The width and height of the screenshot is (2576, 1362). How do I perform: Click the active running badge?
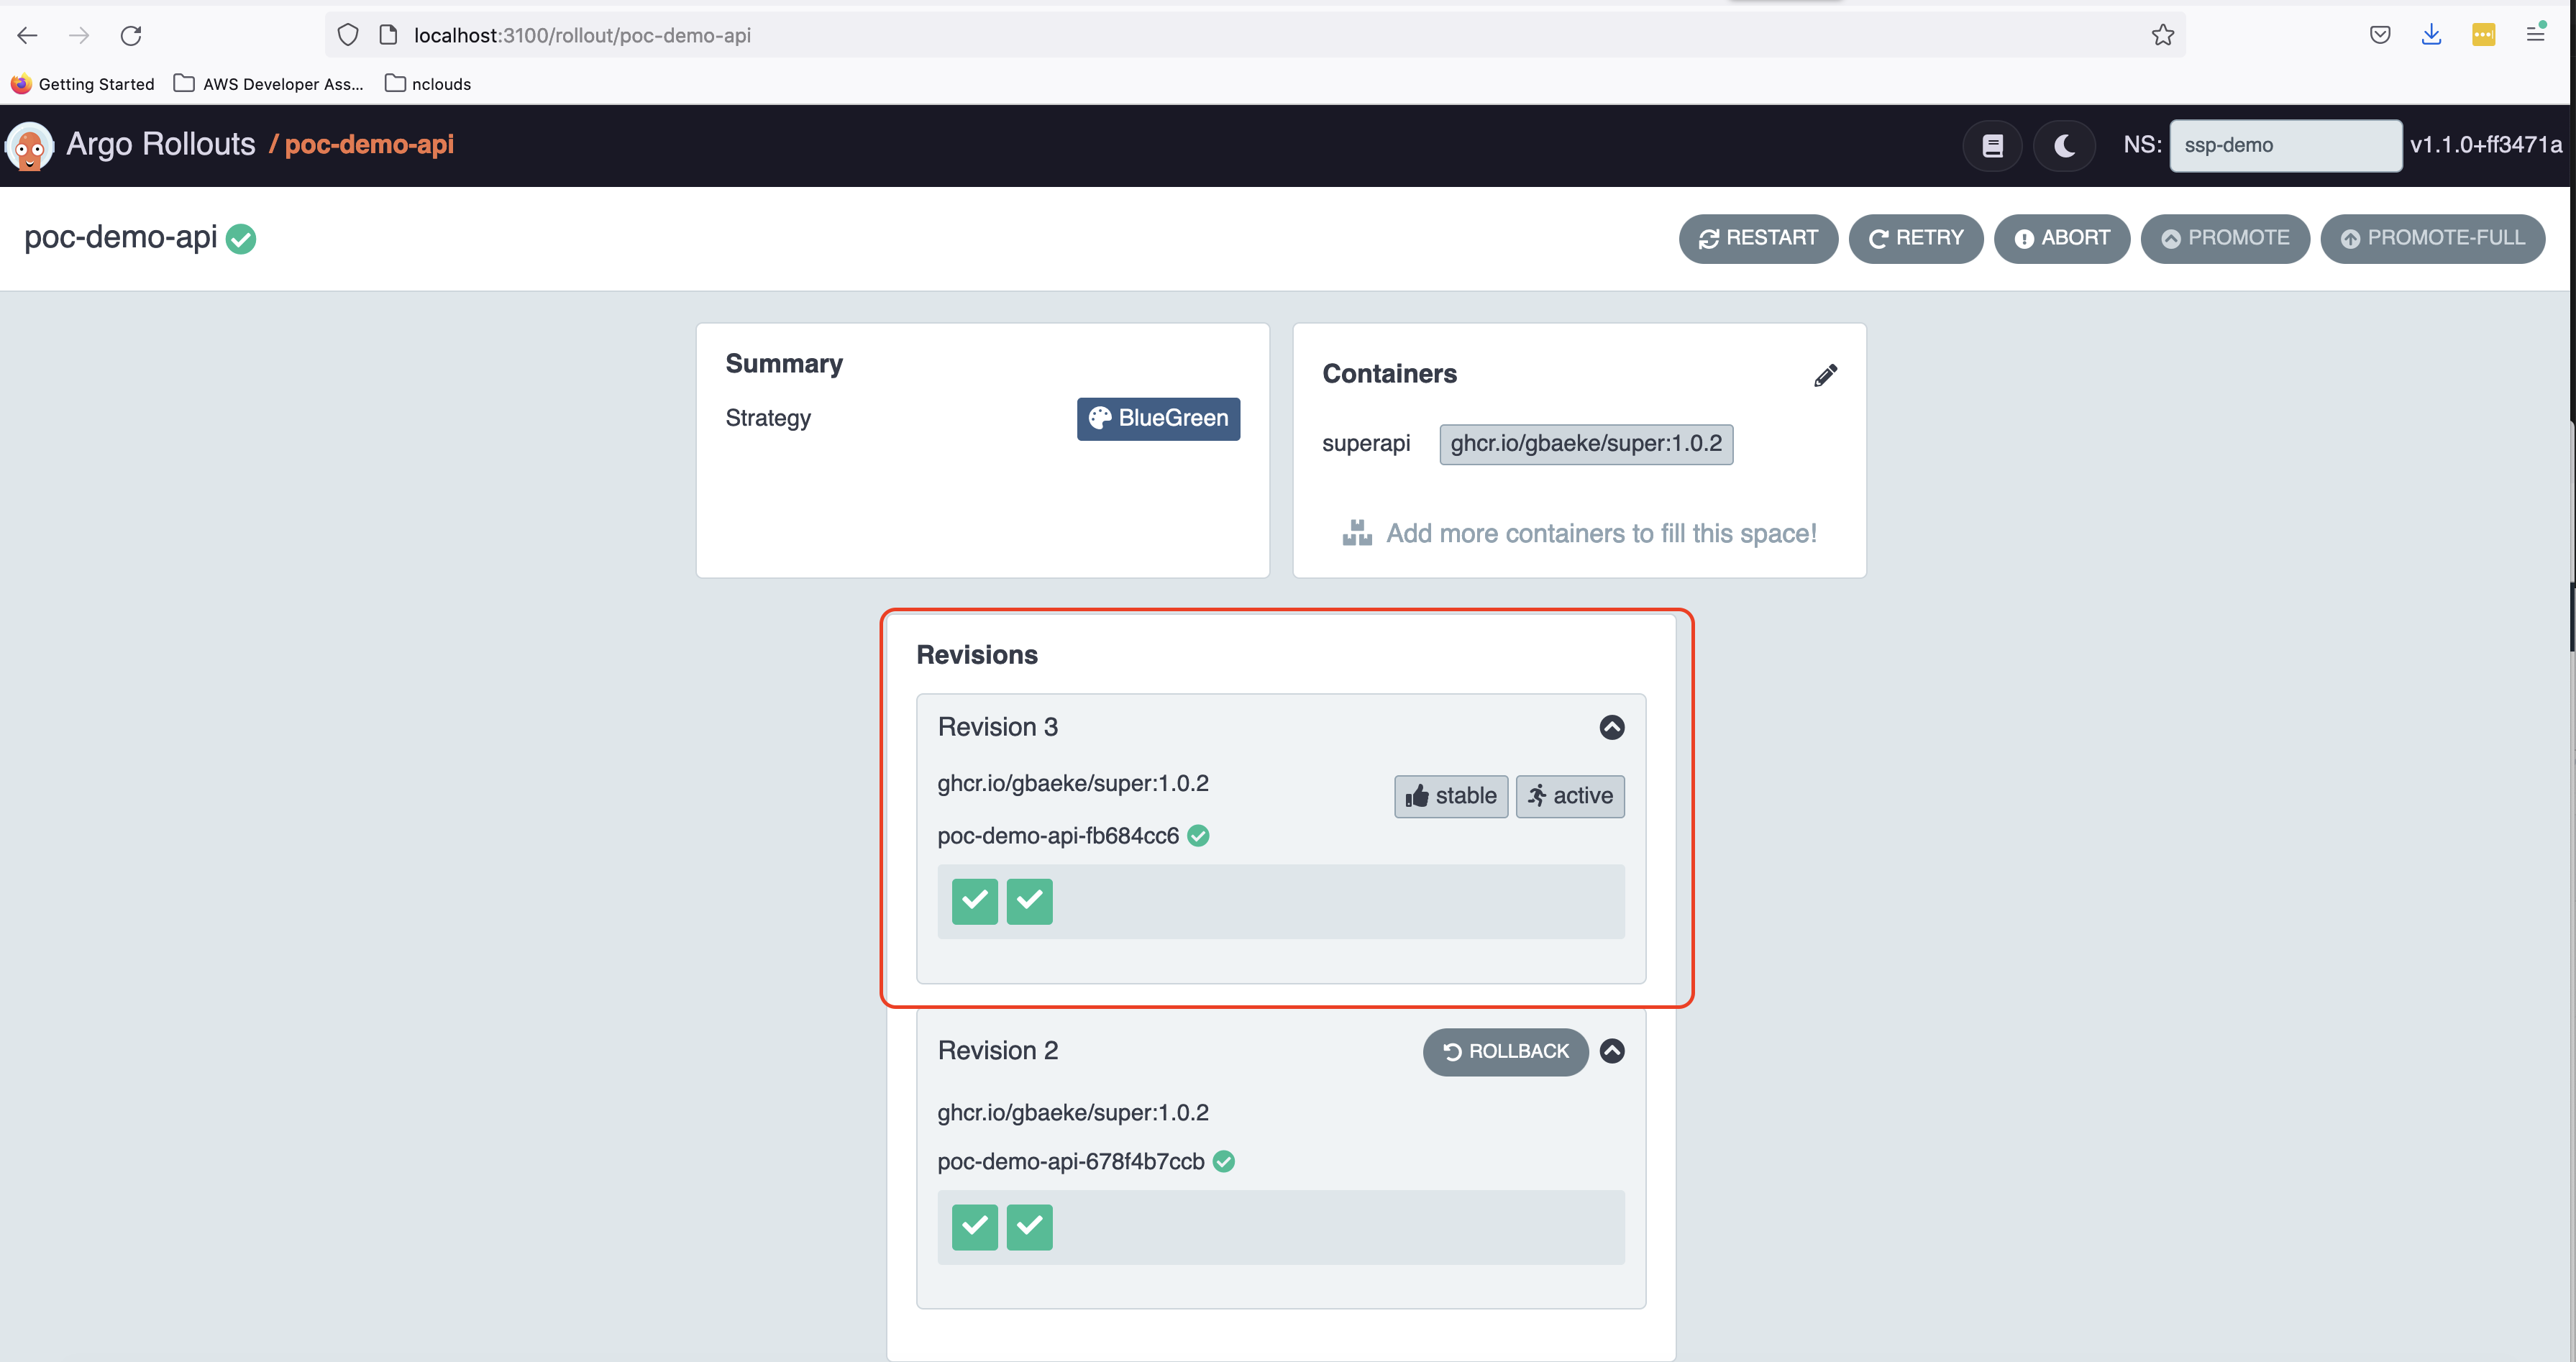1570,796
